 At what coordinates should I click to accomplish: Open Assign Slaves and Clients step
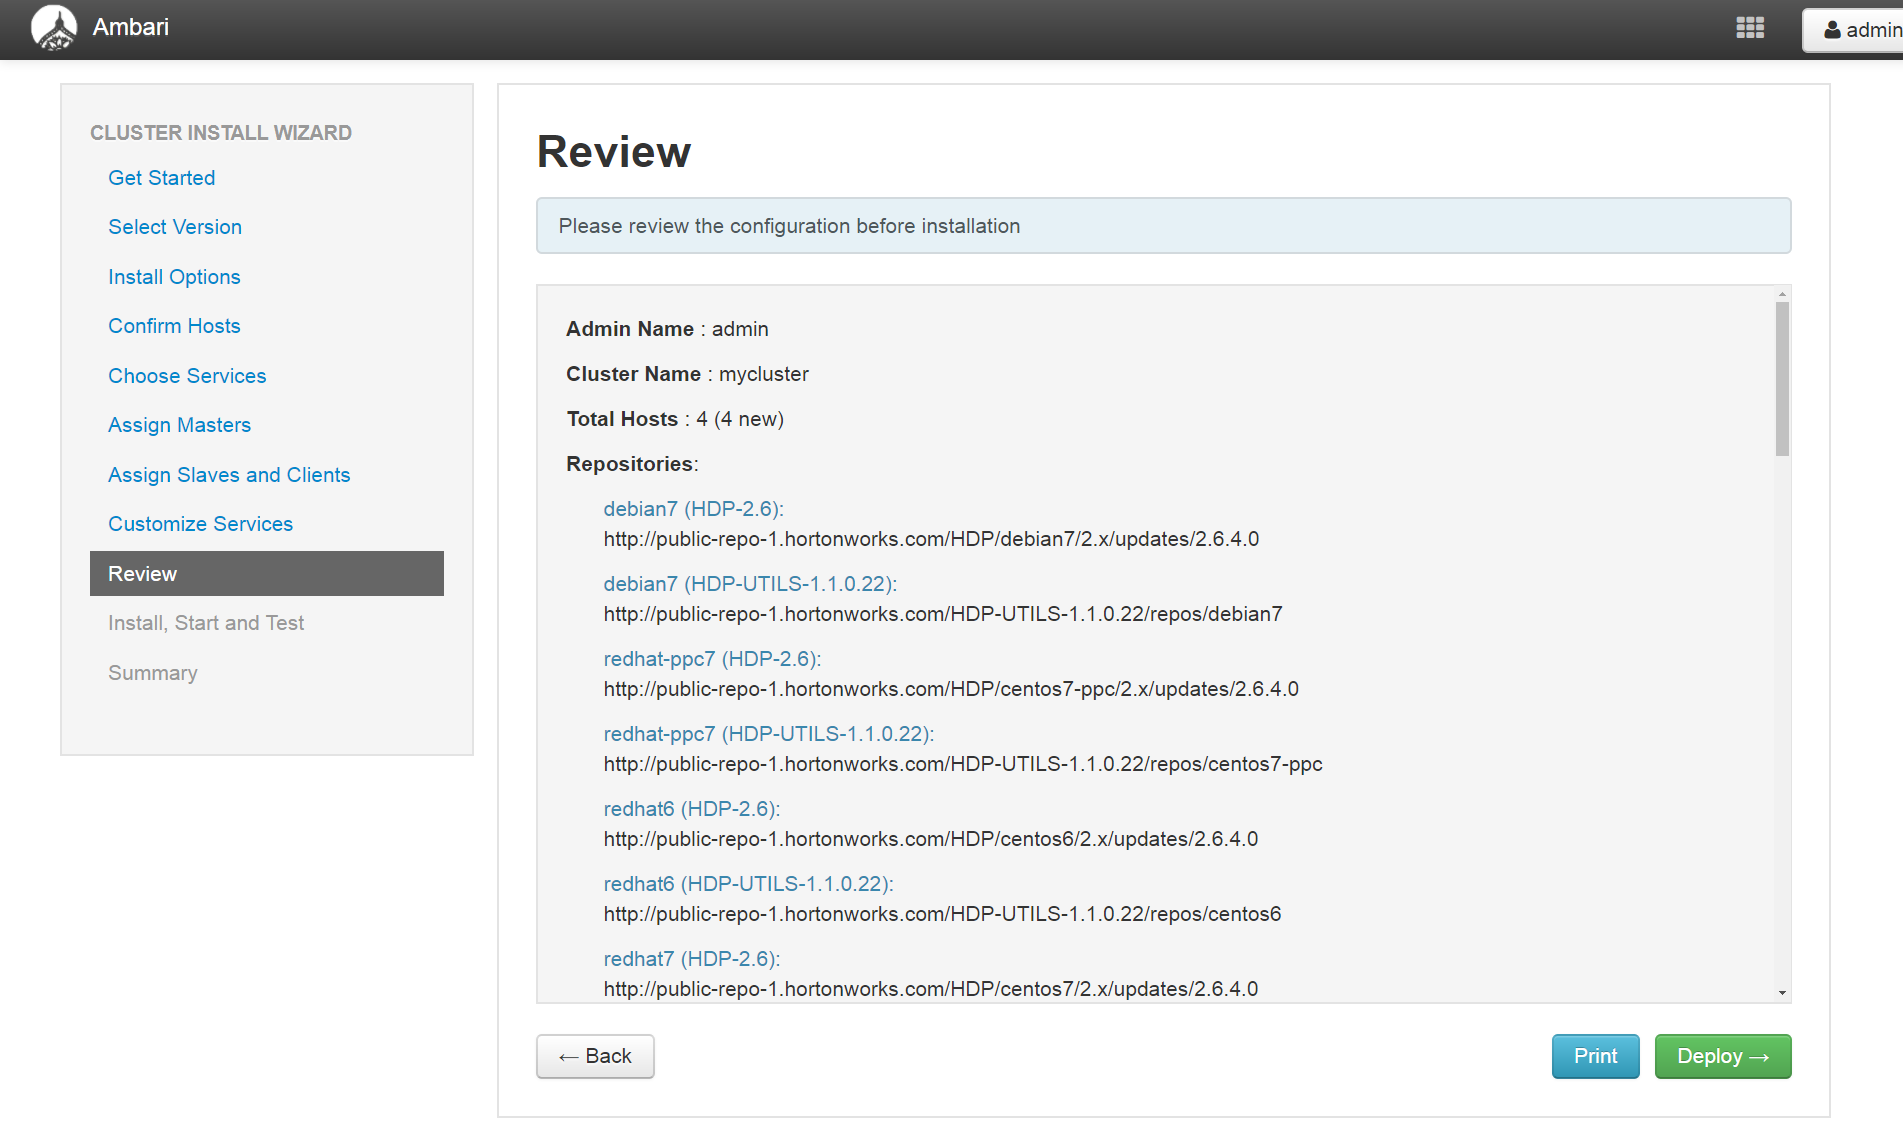pos(229,475)
